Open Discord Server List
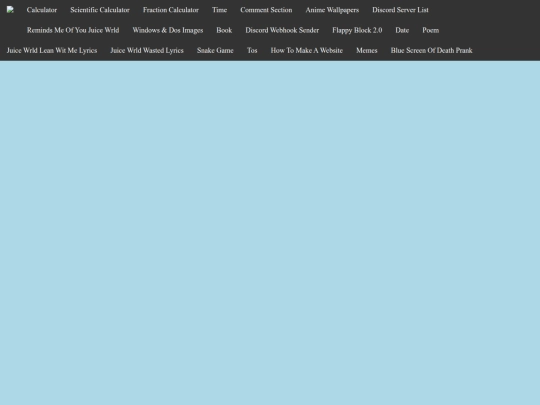Viewport: 540px width, 405px height. point(401,10)
